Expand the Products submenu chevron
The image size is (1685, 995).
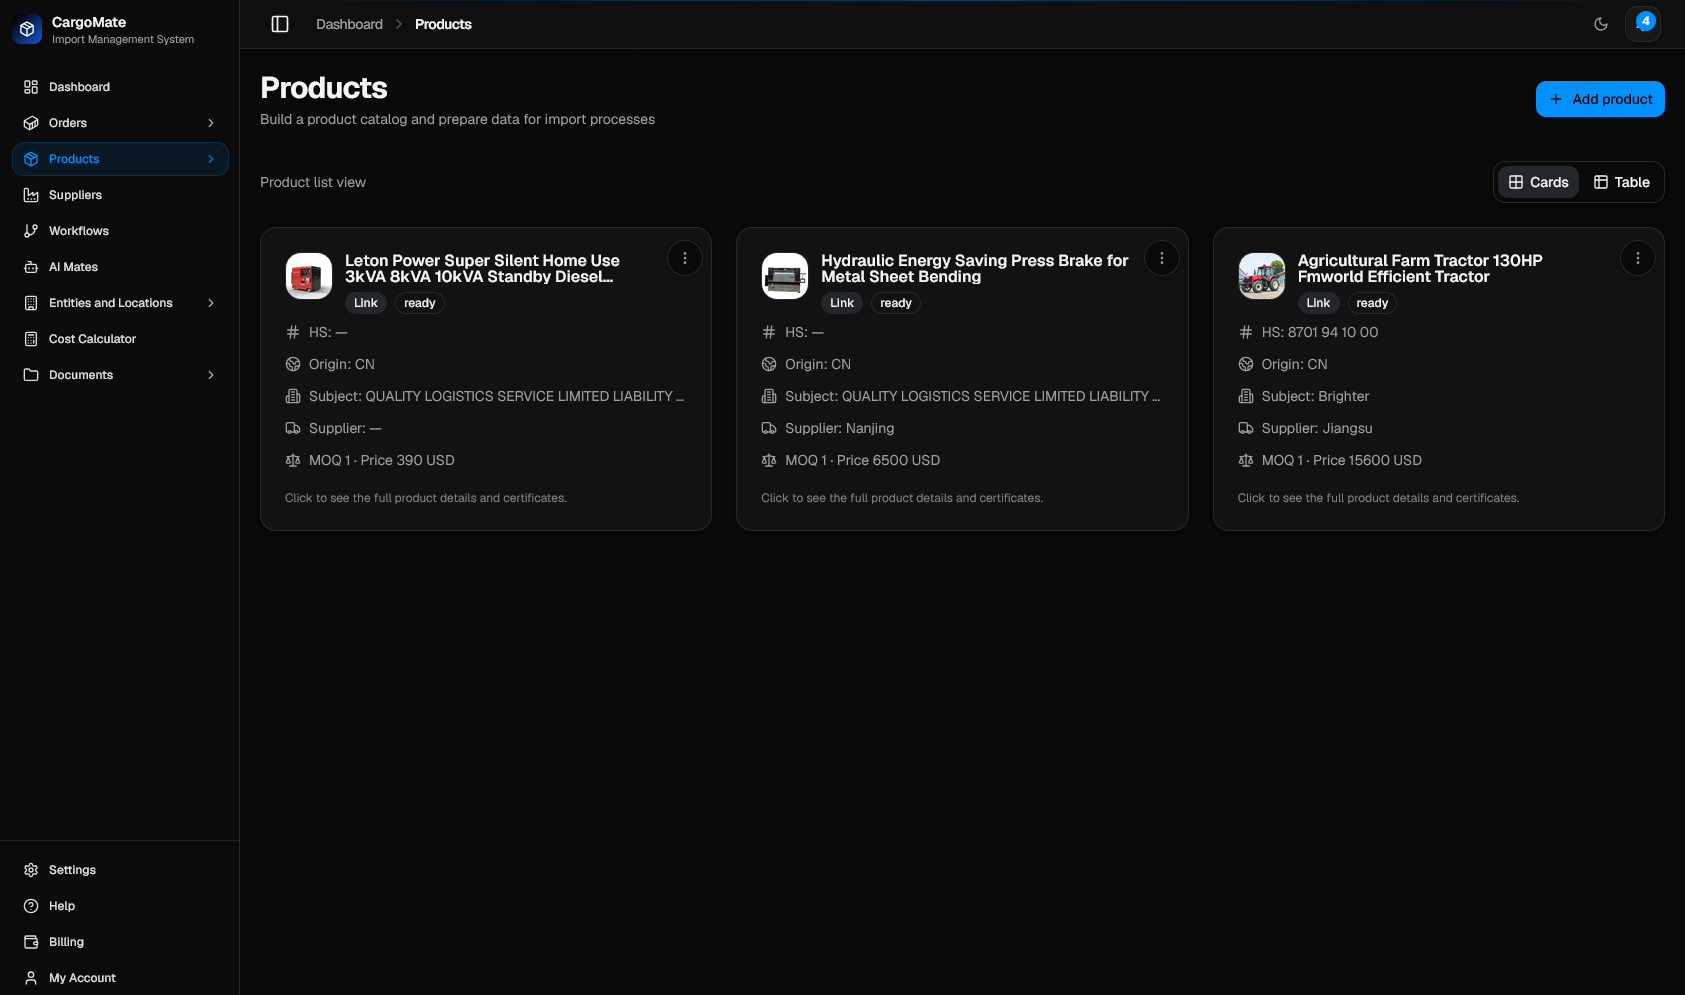click(211, 159)
